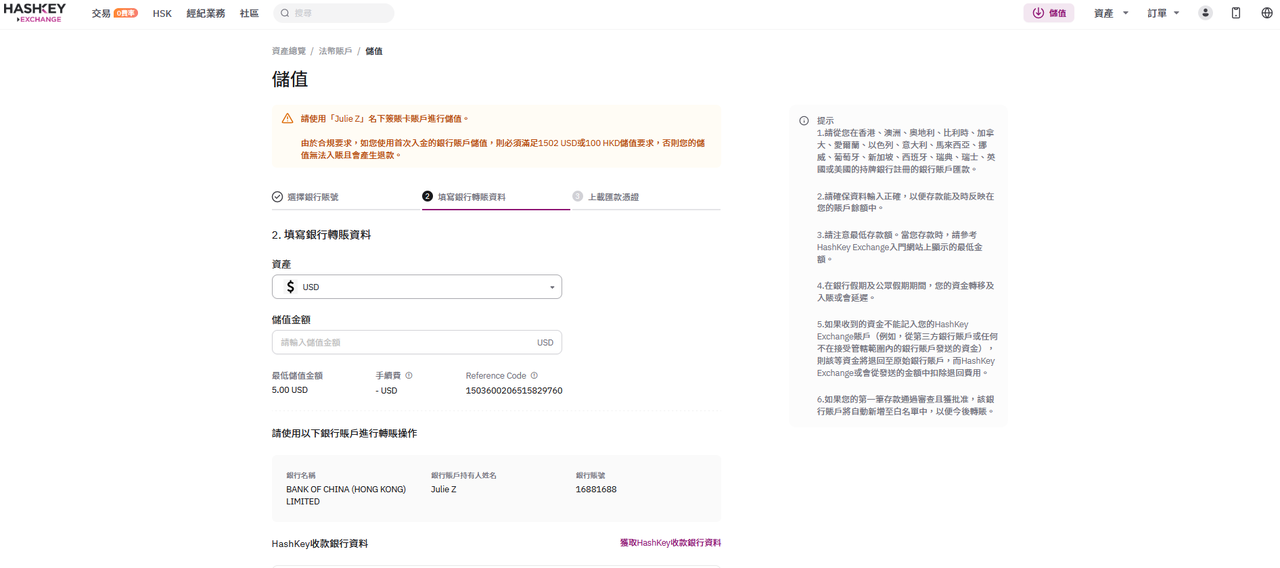Image resolution: width=1280 pixels, height=568 pixels.
Task: Click the 儲值 button in header
Action: click(1048, 13)
